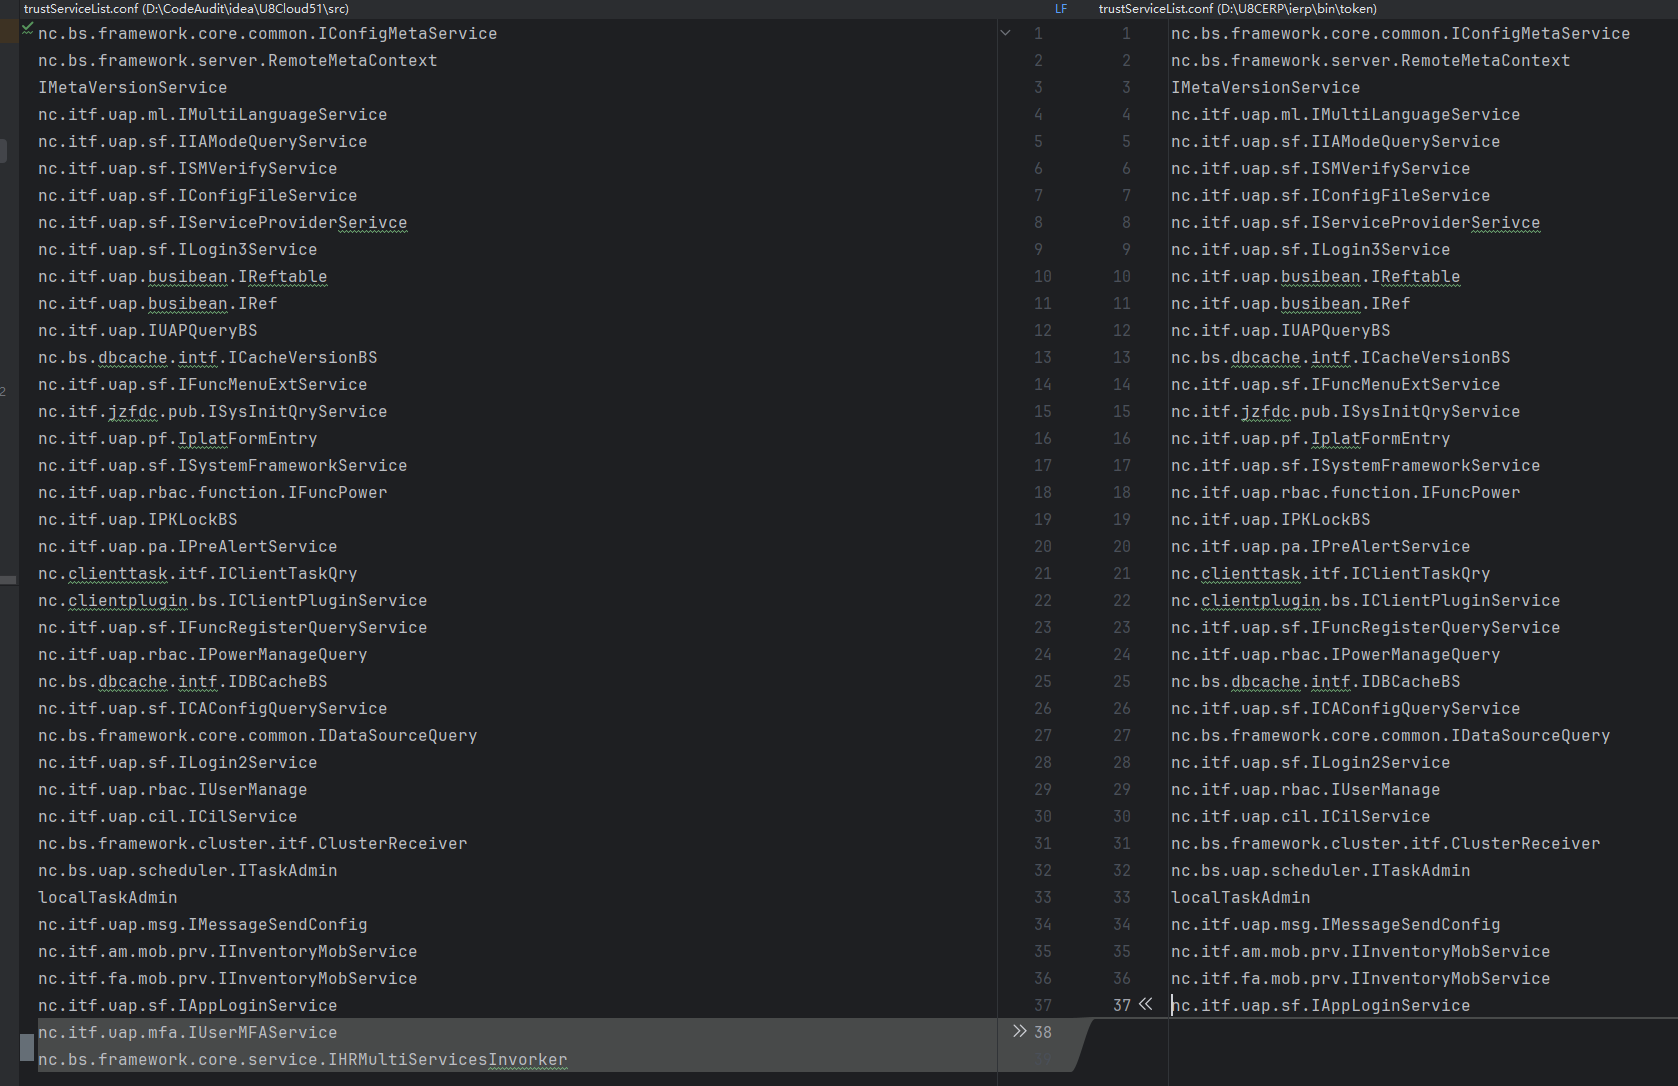Click line number 38 in left gutter
This screenshot has height=1086, width=1678.
(1043, 1032)
